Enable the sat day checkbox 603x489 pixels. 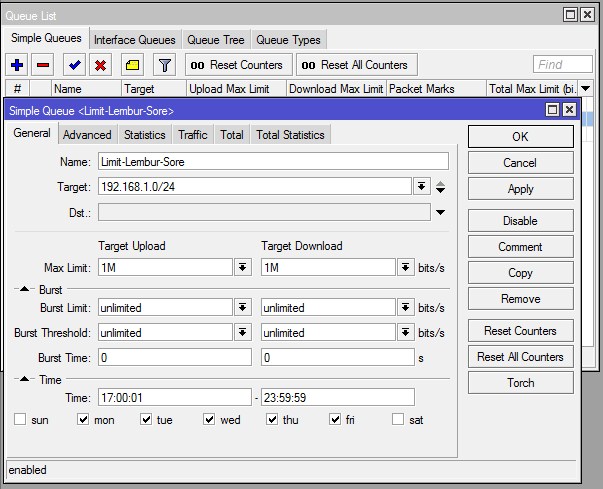399,420
